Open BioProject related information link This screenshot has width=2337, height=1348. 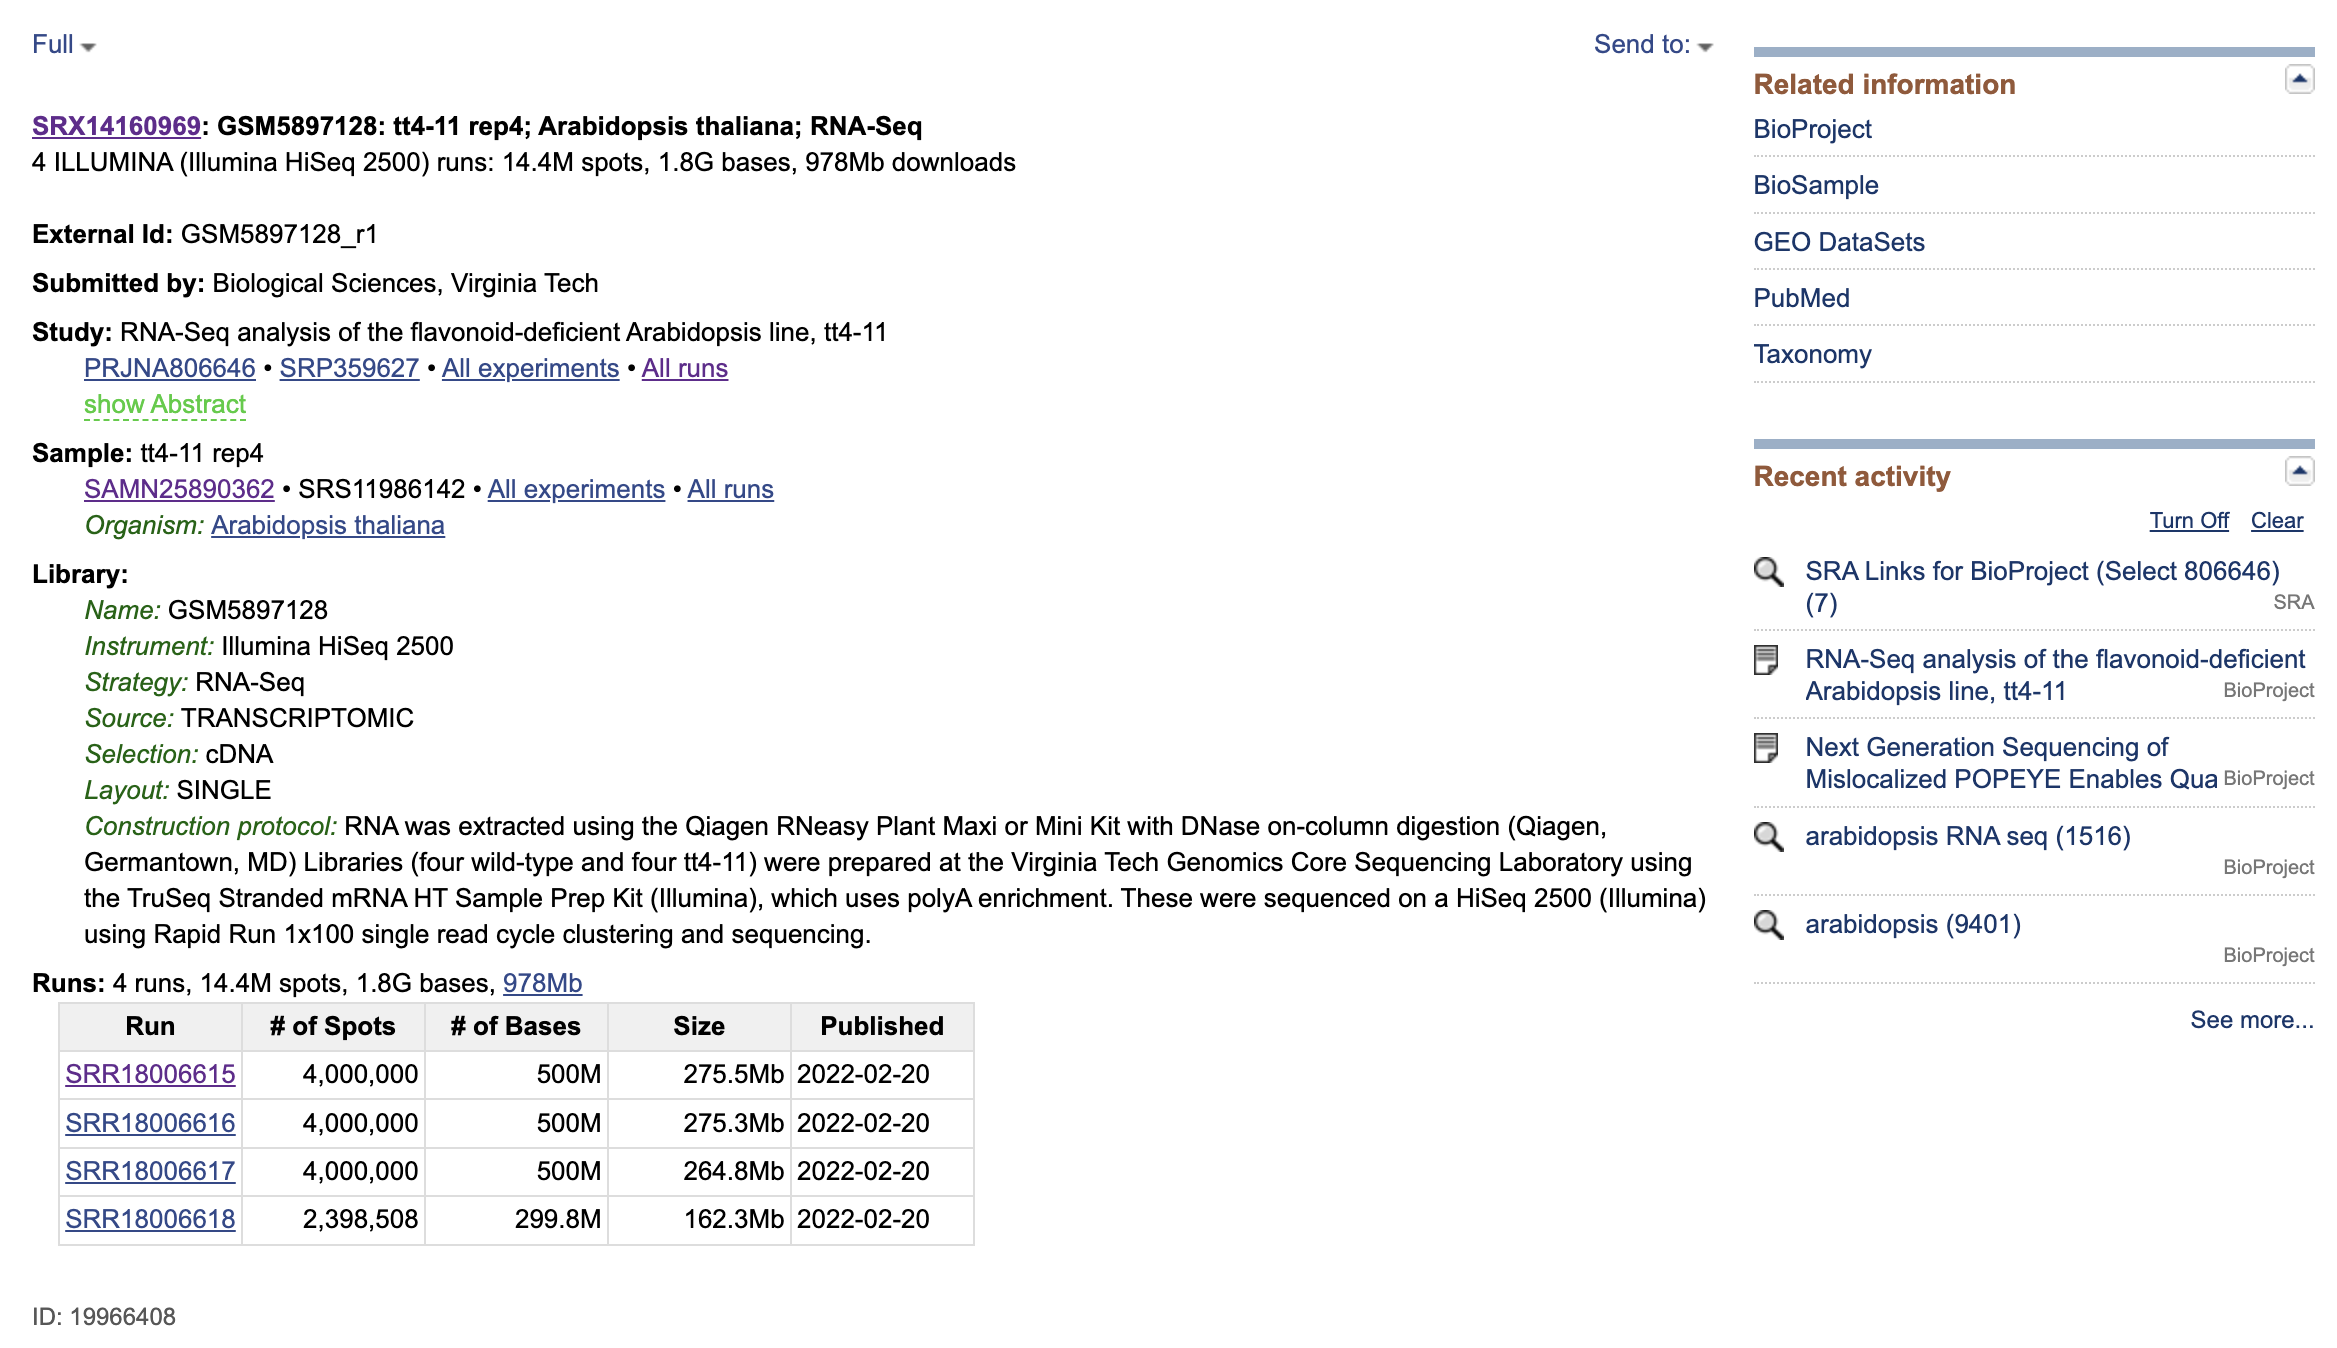click(1811, 129)
